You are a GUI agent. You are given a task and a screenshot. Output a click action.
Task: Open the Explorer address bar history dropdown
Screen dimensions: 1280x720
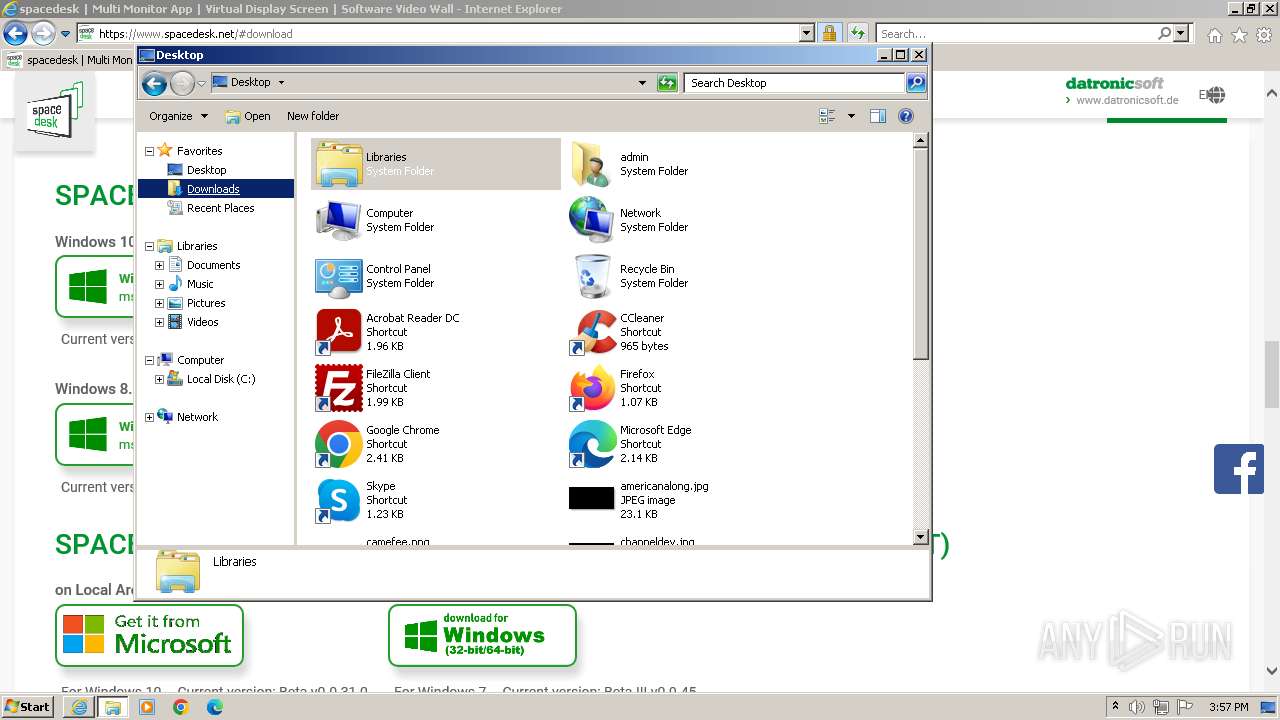[x=642, y=83]
